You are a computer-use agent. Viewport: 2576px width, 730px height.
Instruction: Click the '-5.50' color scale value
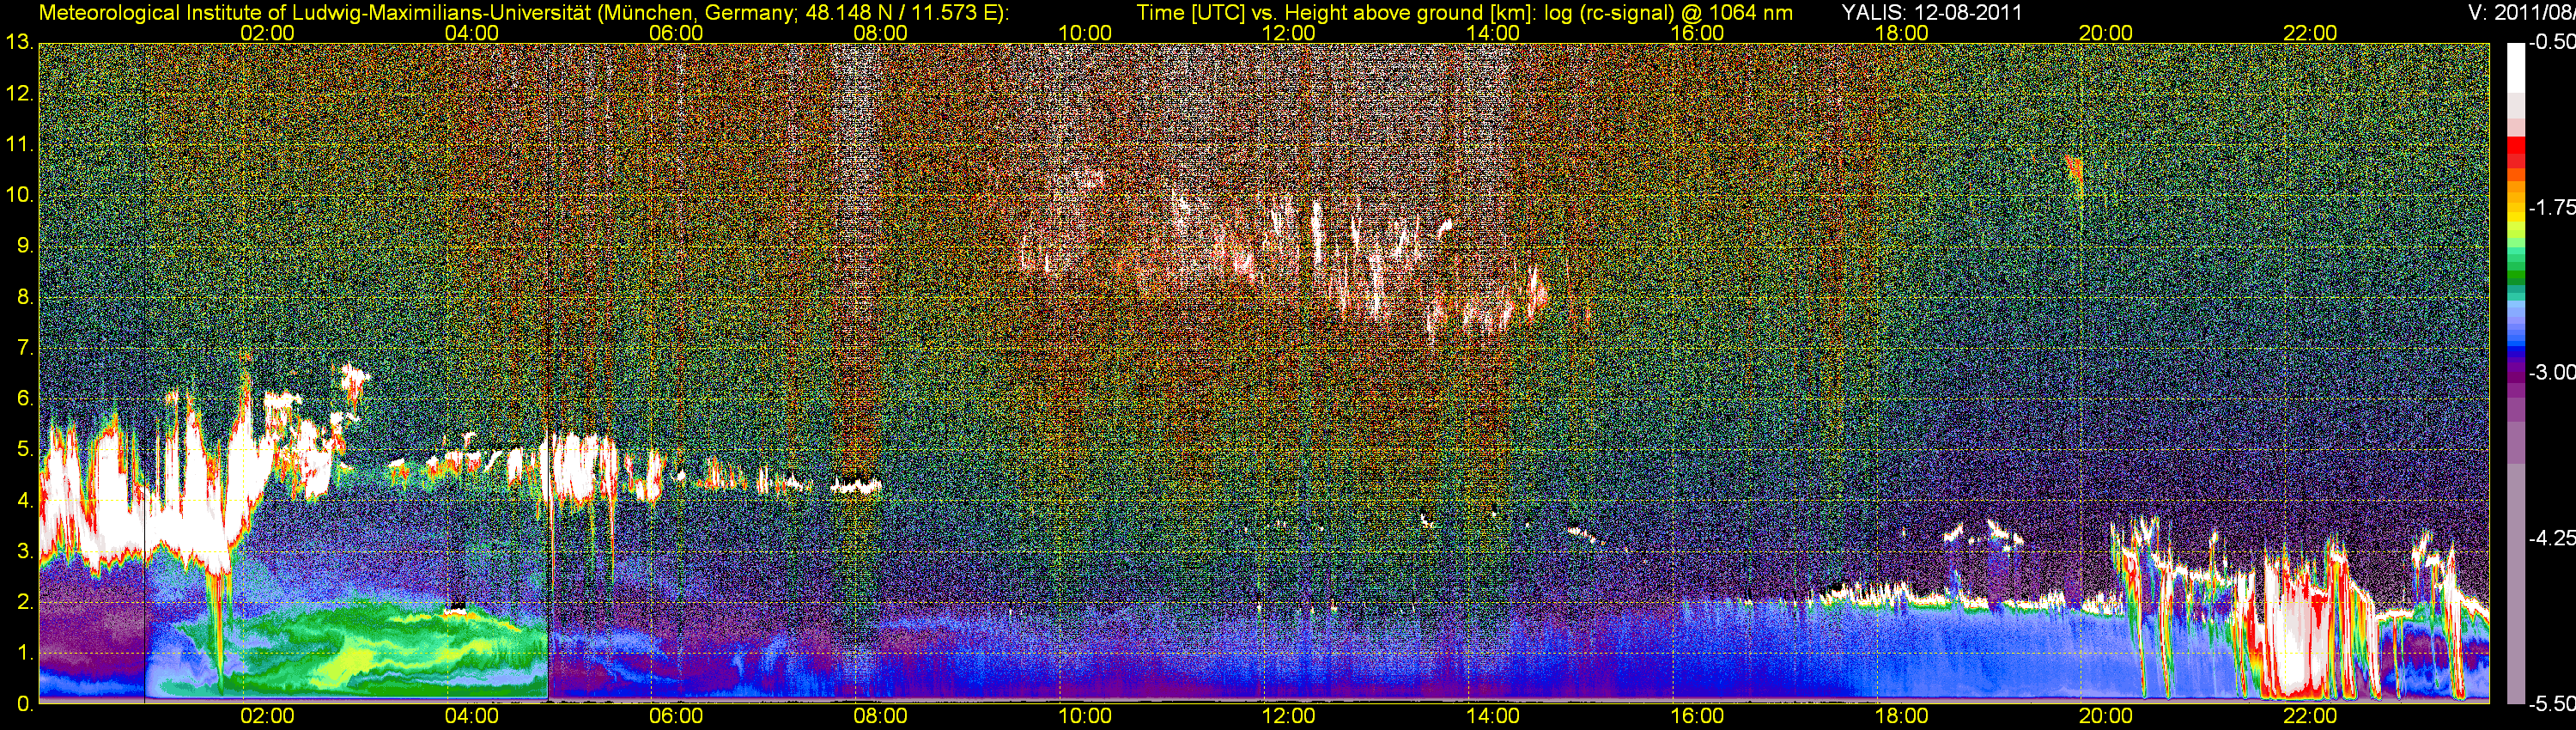point(2551,704)
